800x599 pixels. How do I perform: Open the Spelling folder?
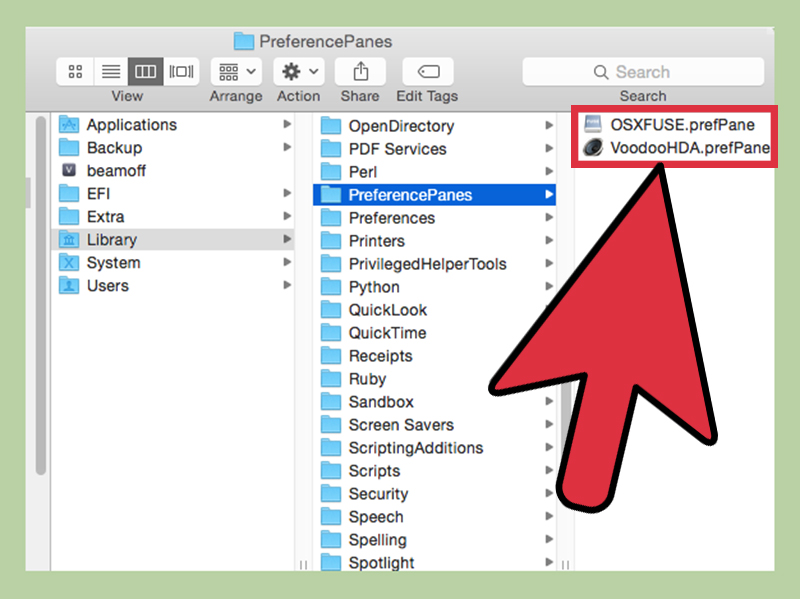tap(435, 539)
